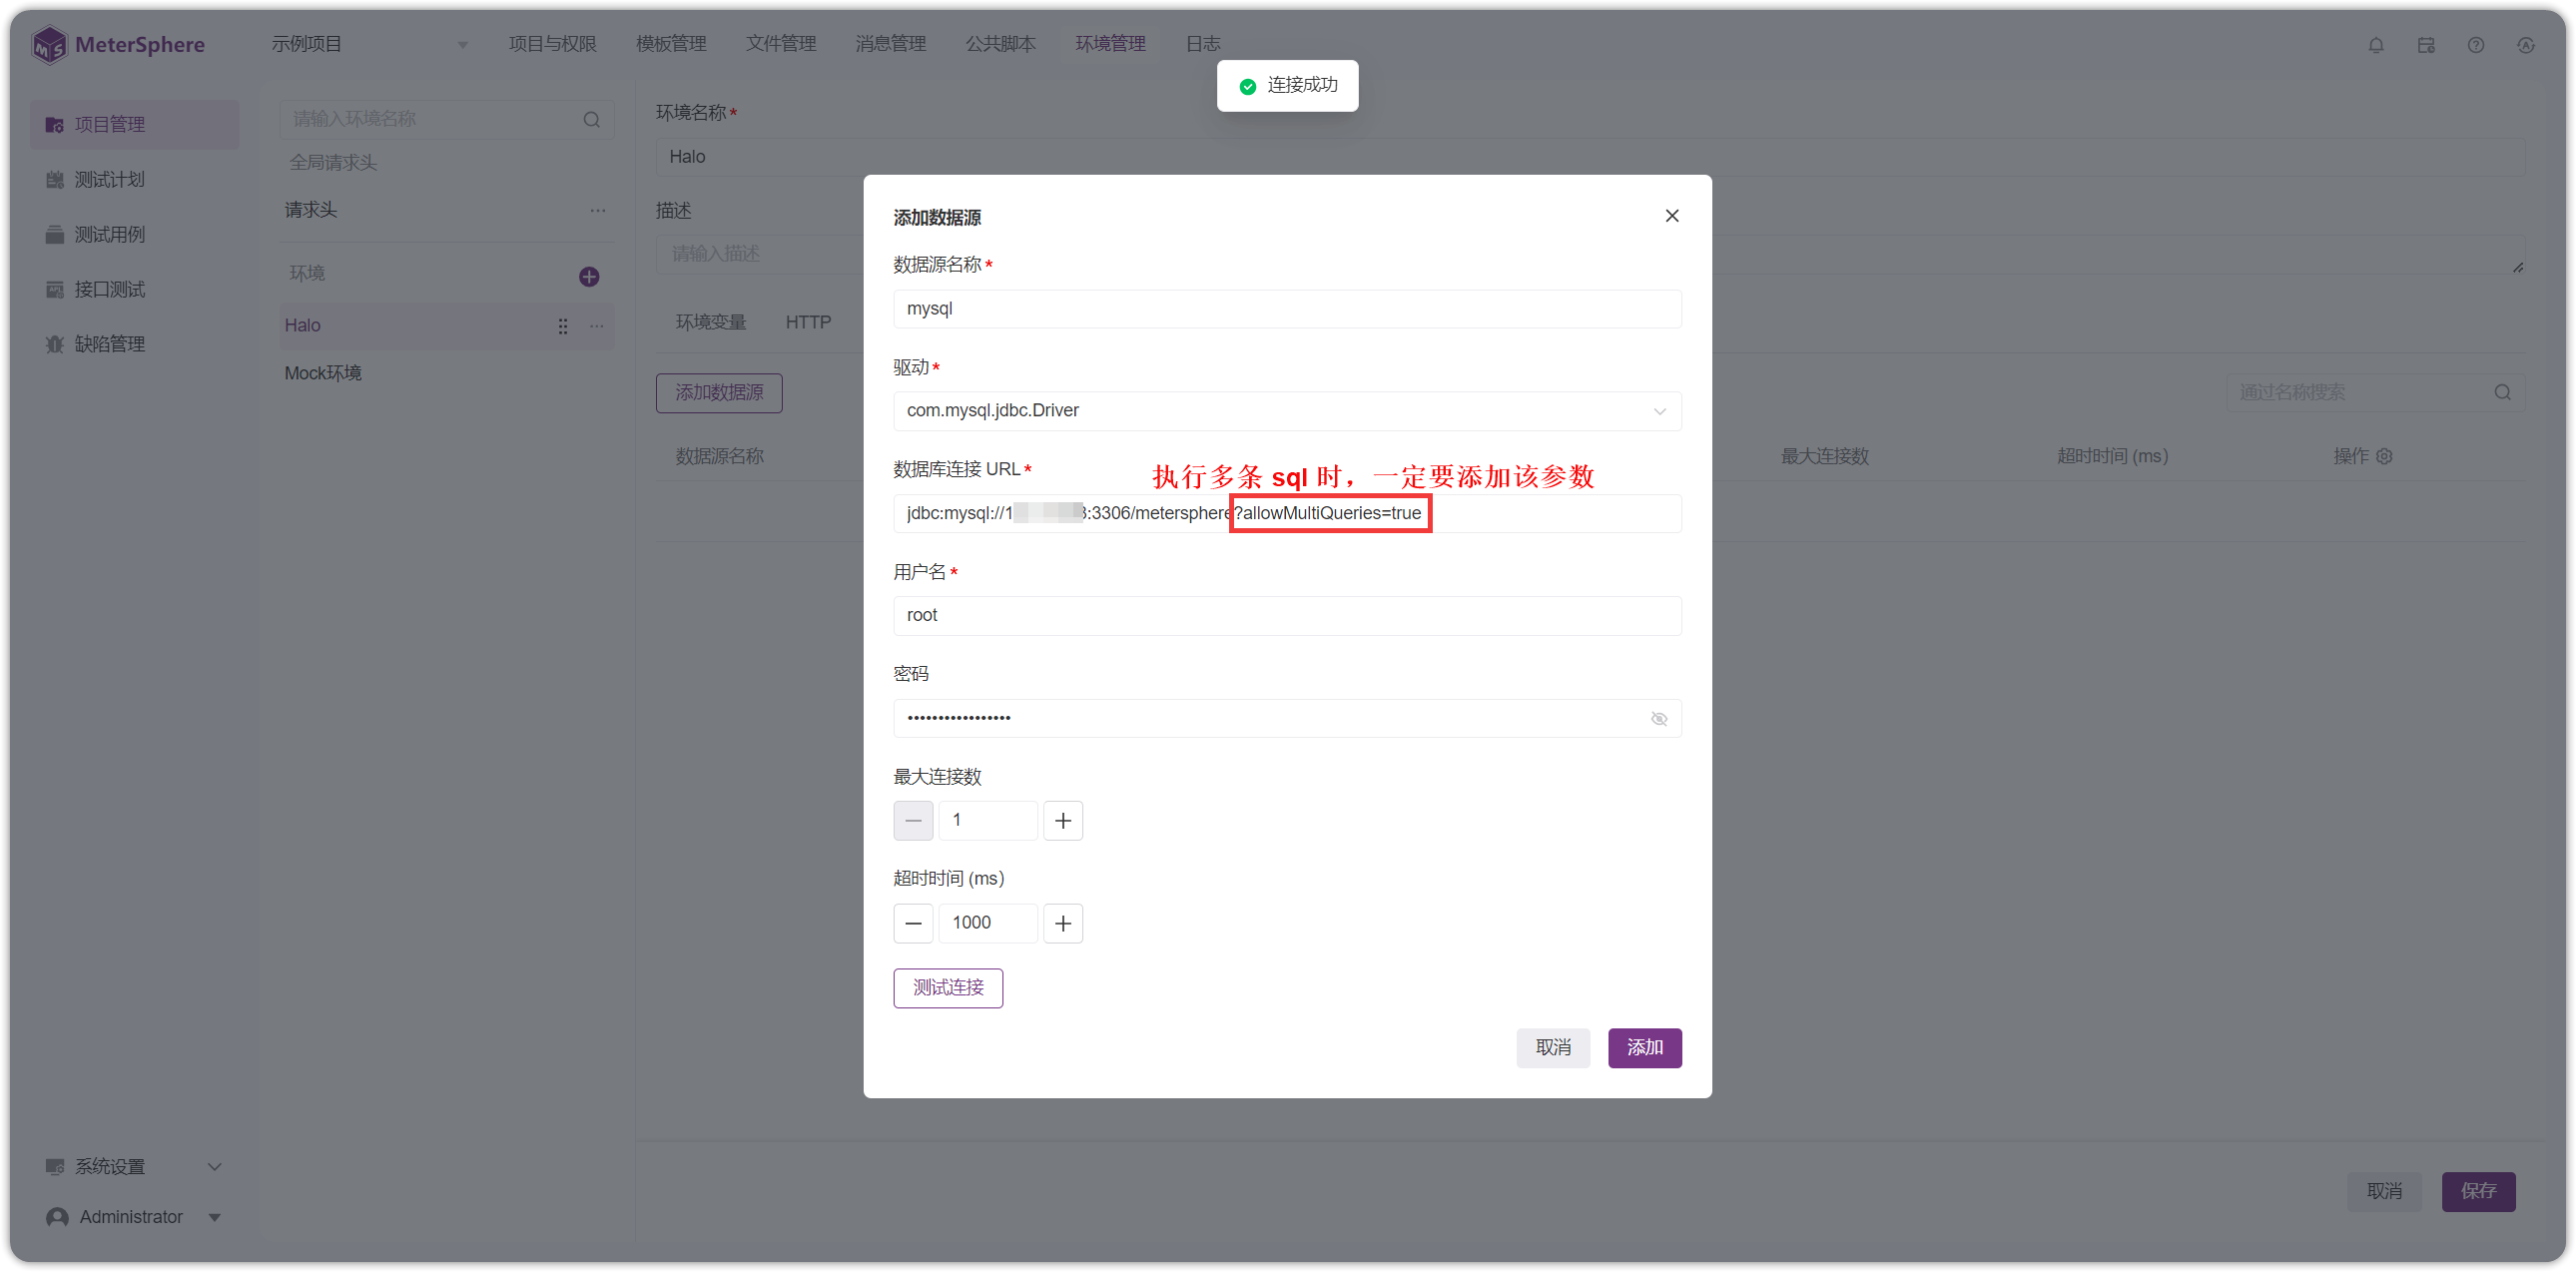
Task: Go to 测试计划 in sidebar
Action: click(x=134, y=180)
